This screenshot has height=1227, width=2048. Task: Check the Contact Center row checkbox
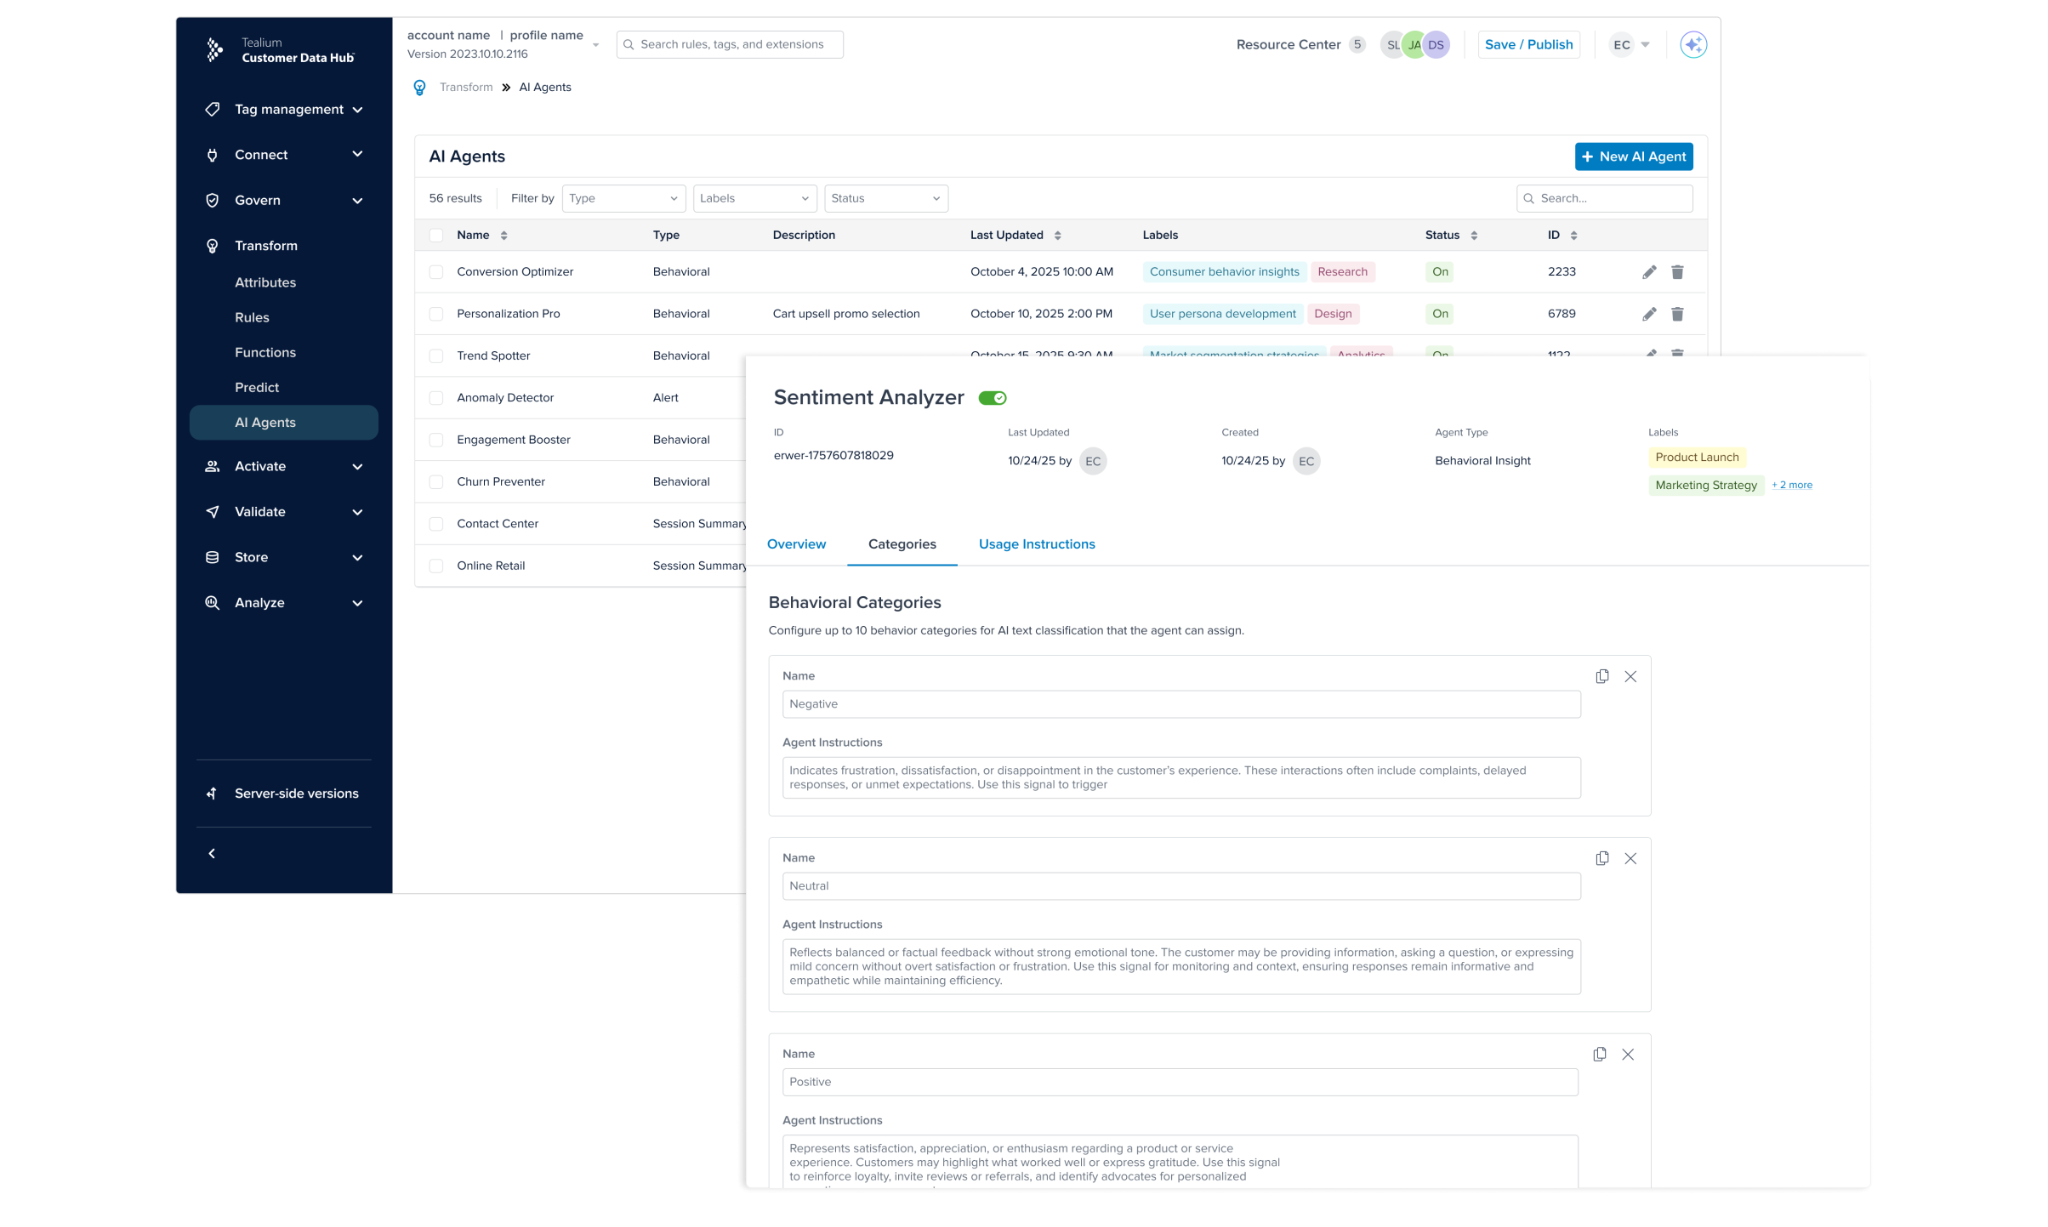click(436, 524)
